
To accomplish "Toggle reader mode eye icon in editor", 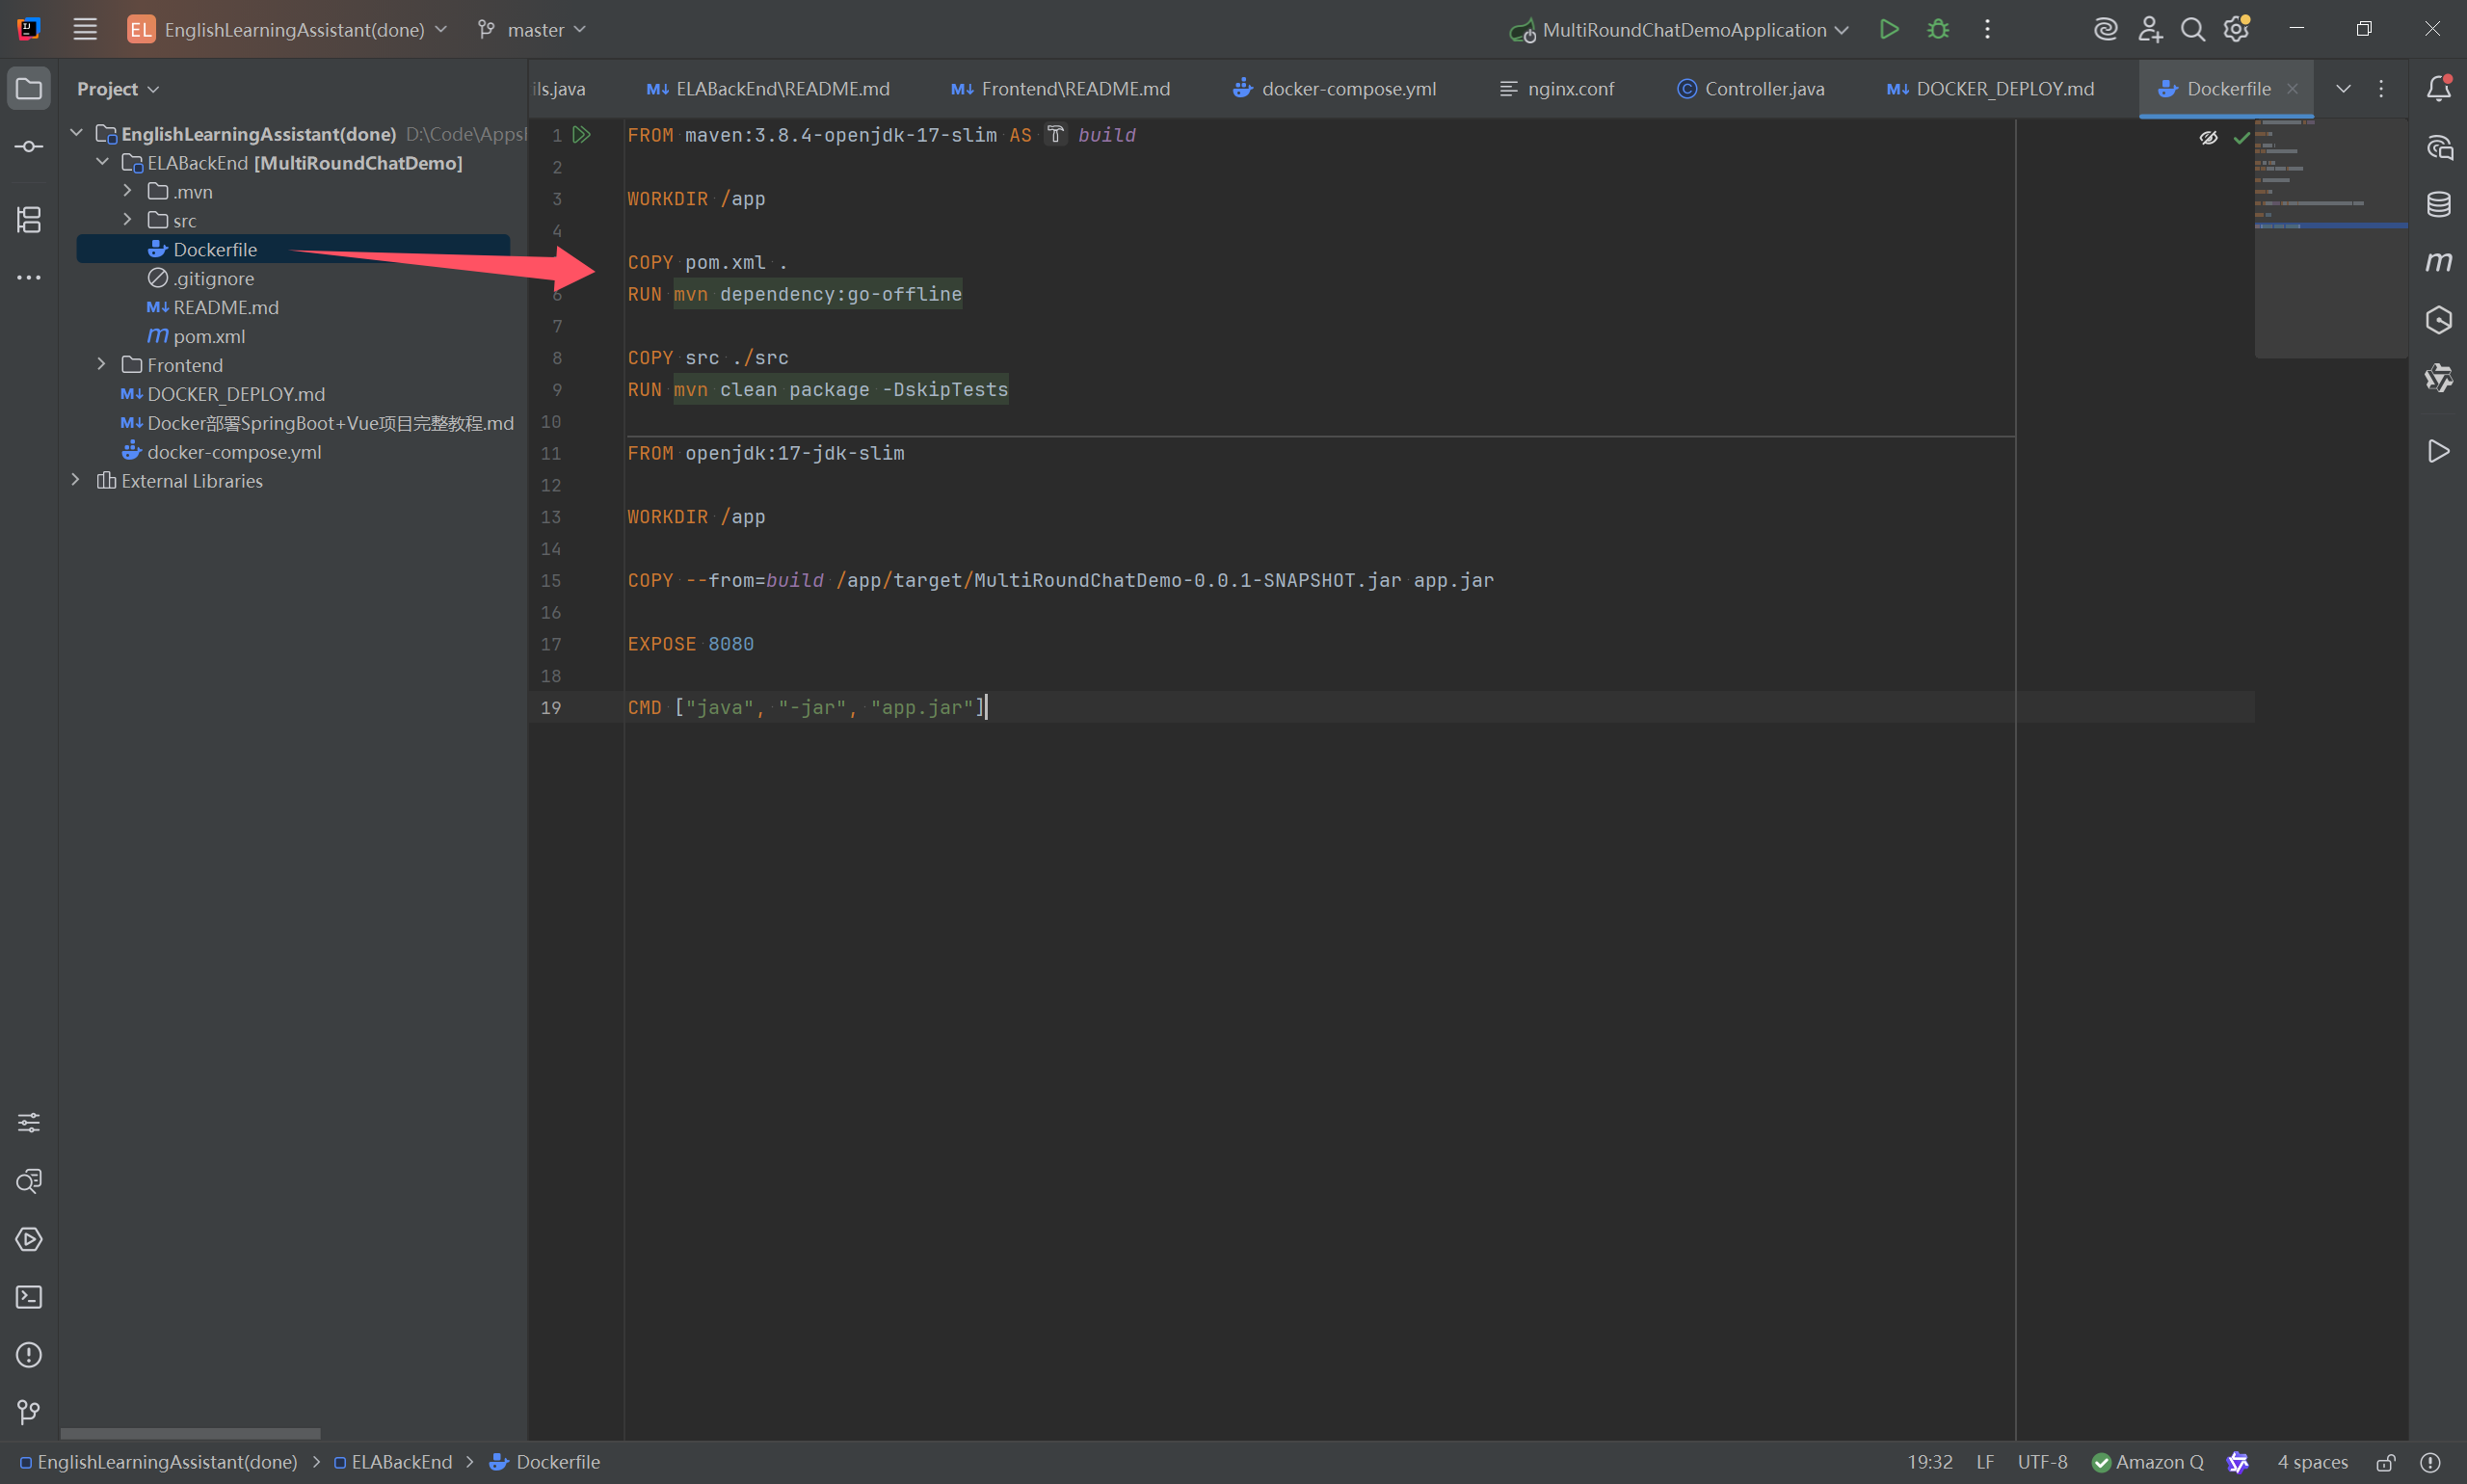I will [x=2208, y=138].
